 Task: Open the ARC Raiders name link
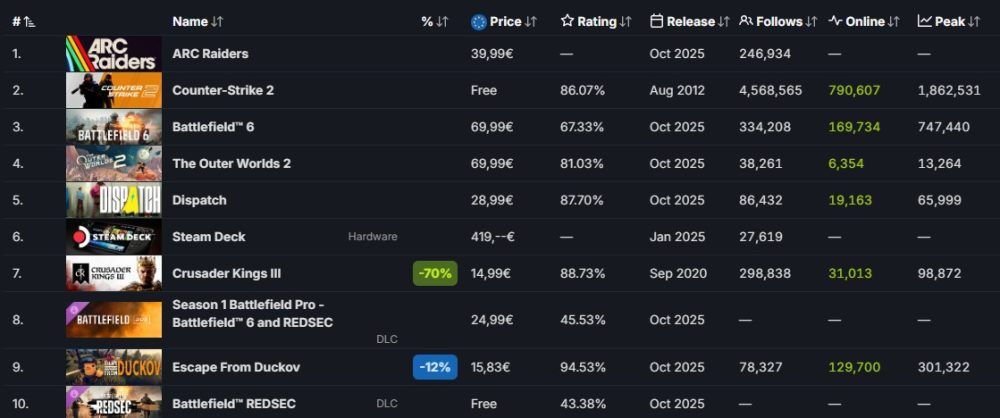pyautogui.click(x=210, y=54)
